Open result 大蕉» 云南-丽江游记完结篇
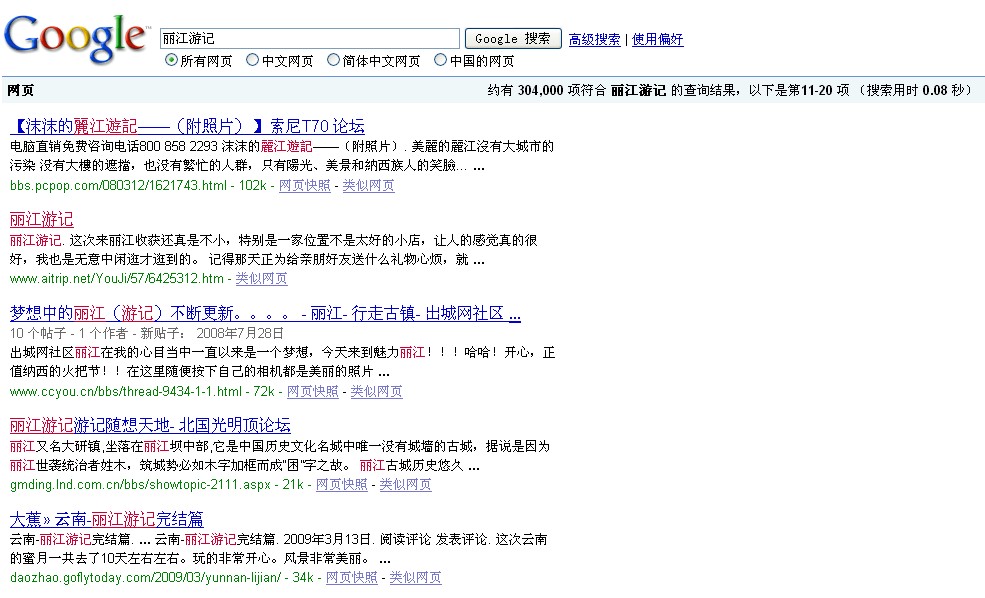 107,519
